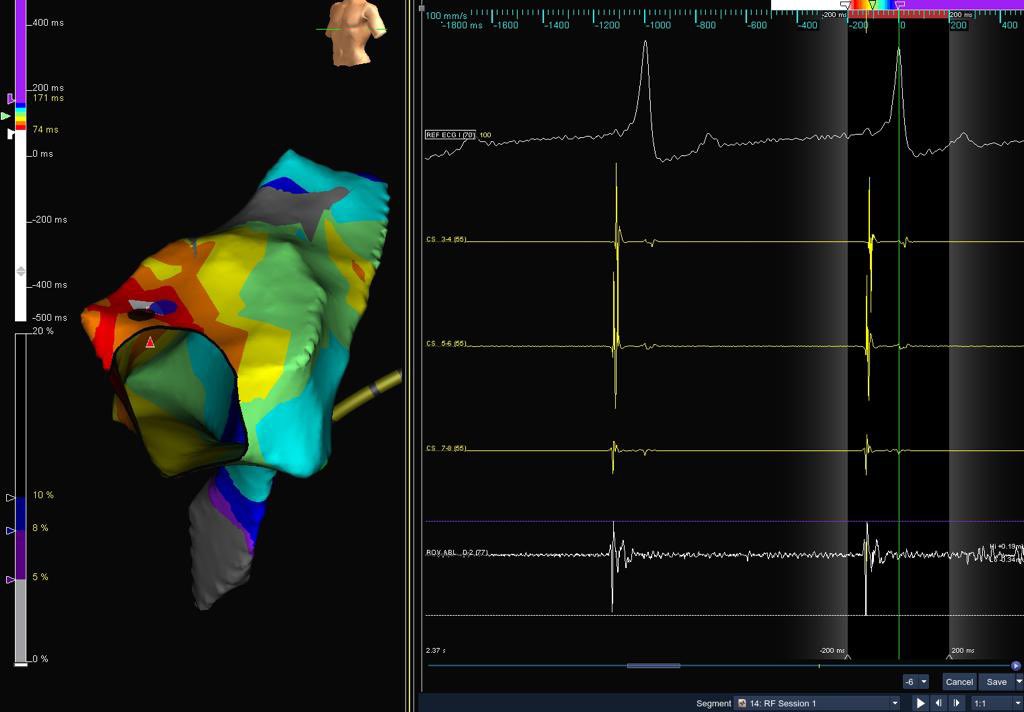Click the 5 % handle on the percentage scale
The height and width of the screenshot is (712, 1024).
tap(10, 579)
